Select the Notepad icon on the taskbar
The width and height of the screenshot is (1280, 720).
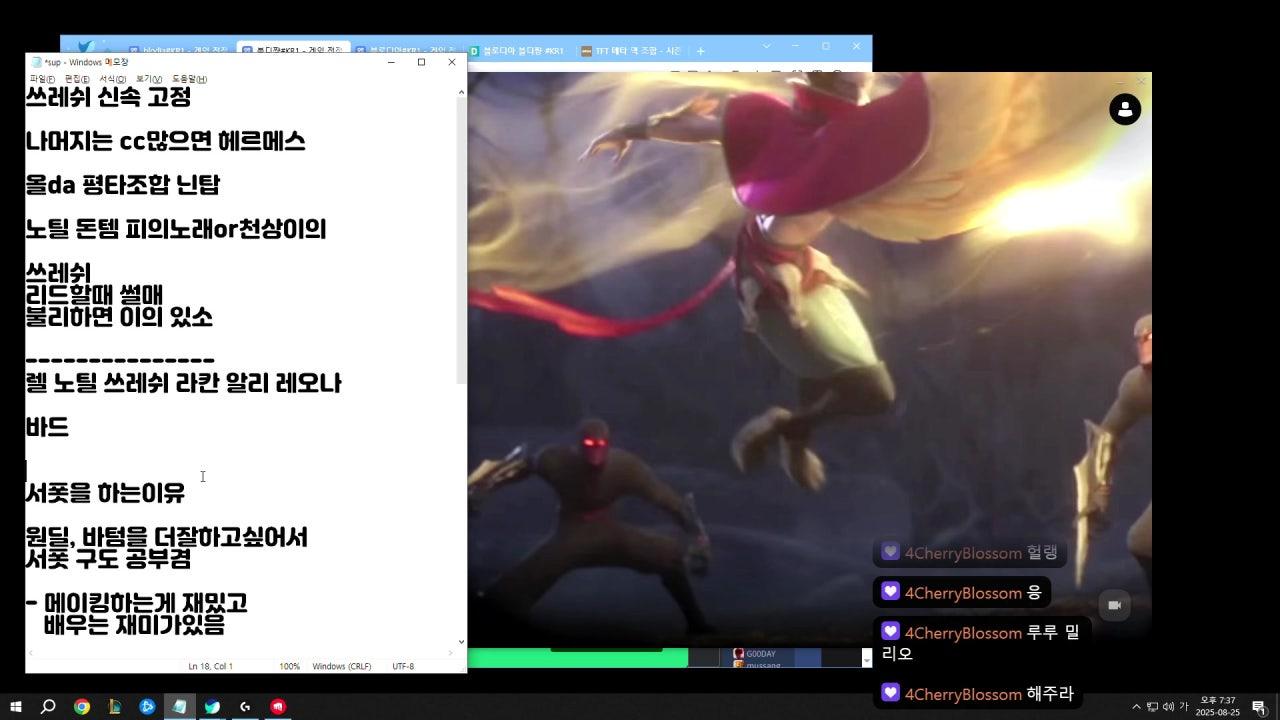coord(180,707)
